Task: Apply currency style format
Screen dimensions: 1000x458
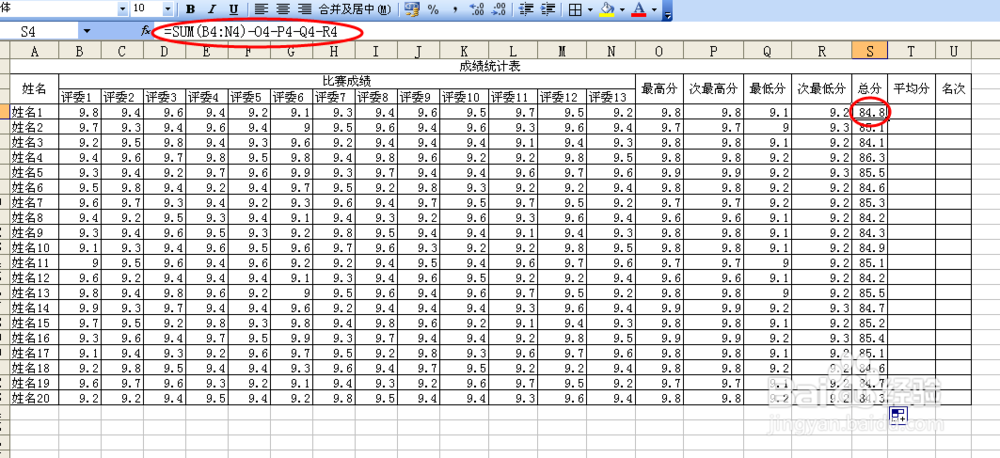Action: click(x=412, y=9)
